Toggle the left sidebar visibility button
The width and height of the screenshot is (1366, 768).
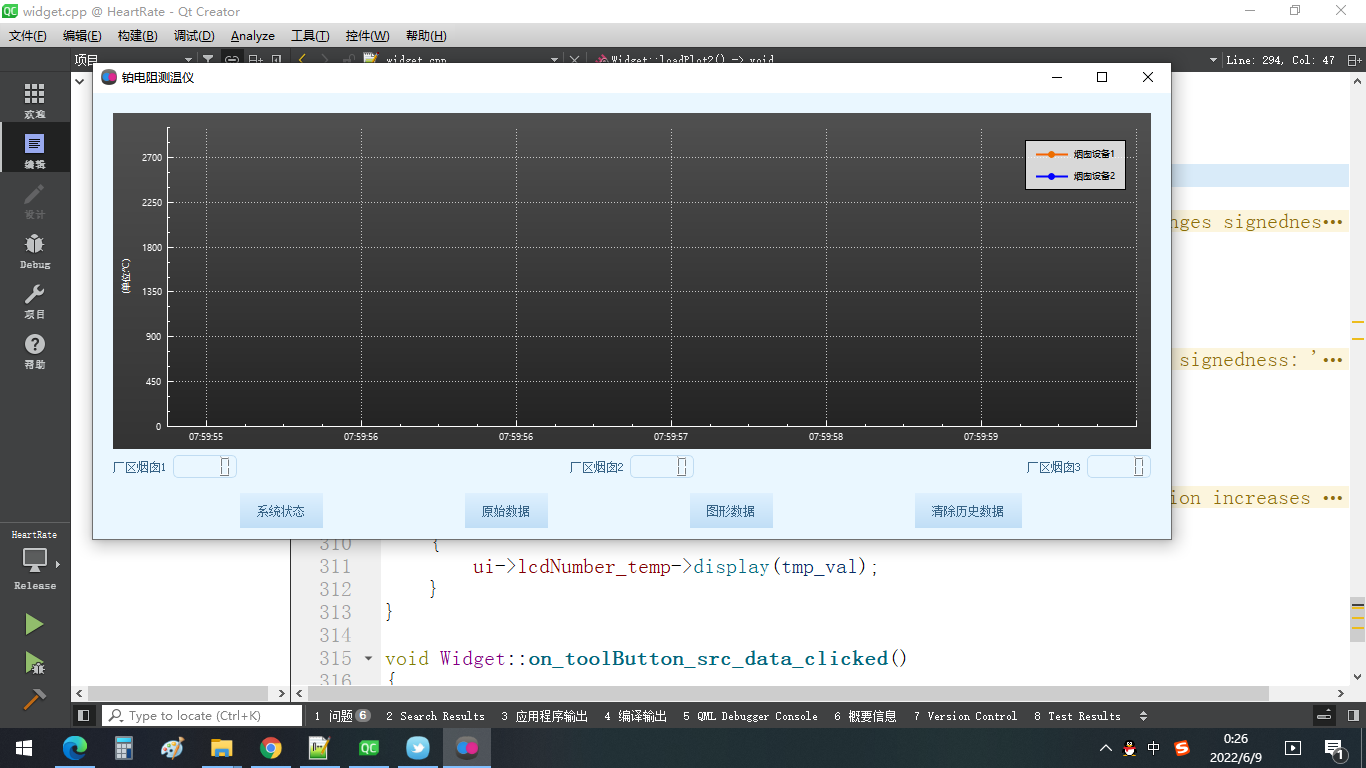(x=84, y=716)
